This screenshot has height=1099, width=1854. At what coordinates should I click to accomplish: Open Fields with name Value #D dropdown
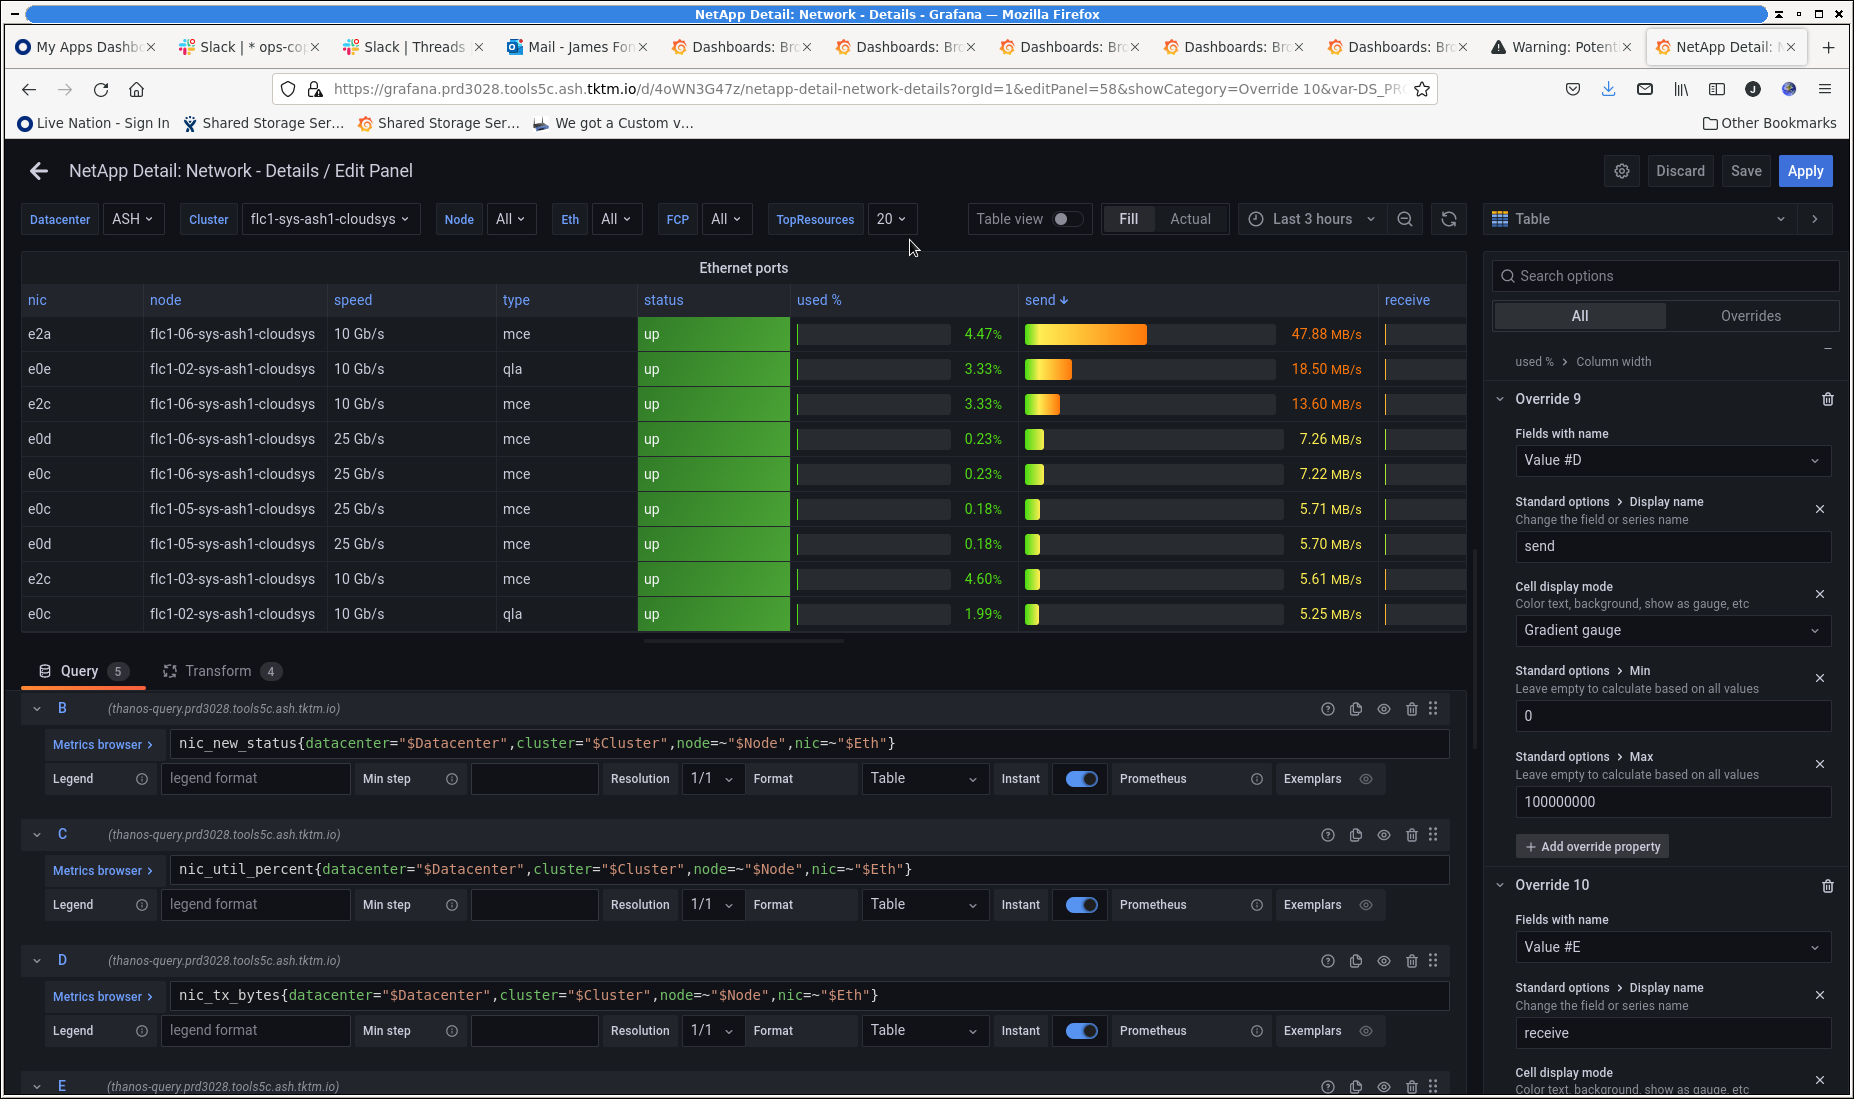pos(1673,460)
